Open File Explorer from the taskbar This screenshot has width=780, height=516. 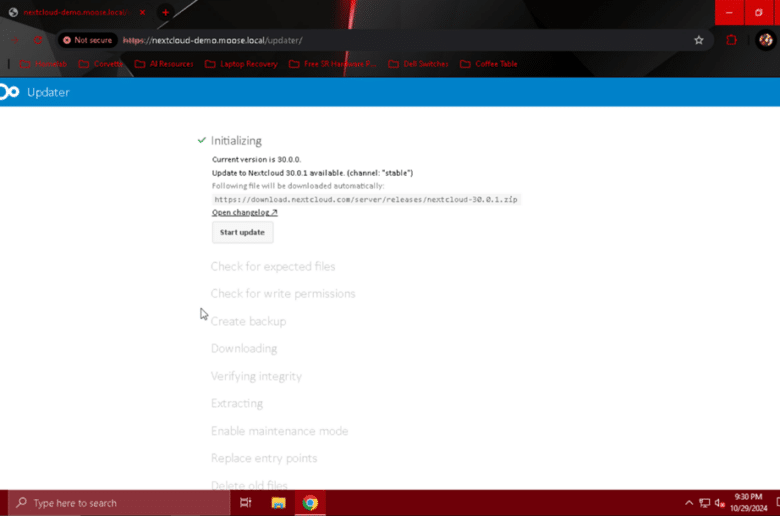pyautogui.click(x=278, y=503)
